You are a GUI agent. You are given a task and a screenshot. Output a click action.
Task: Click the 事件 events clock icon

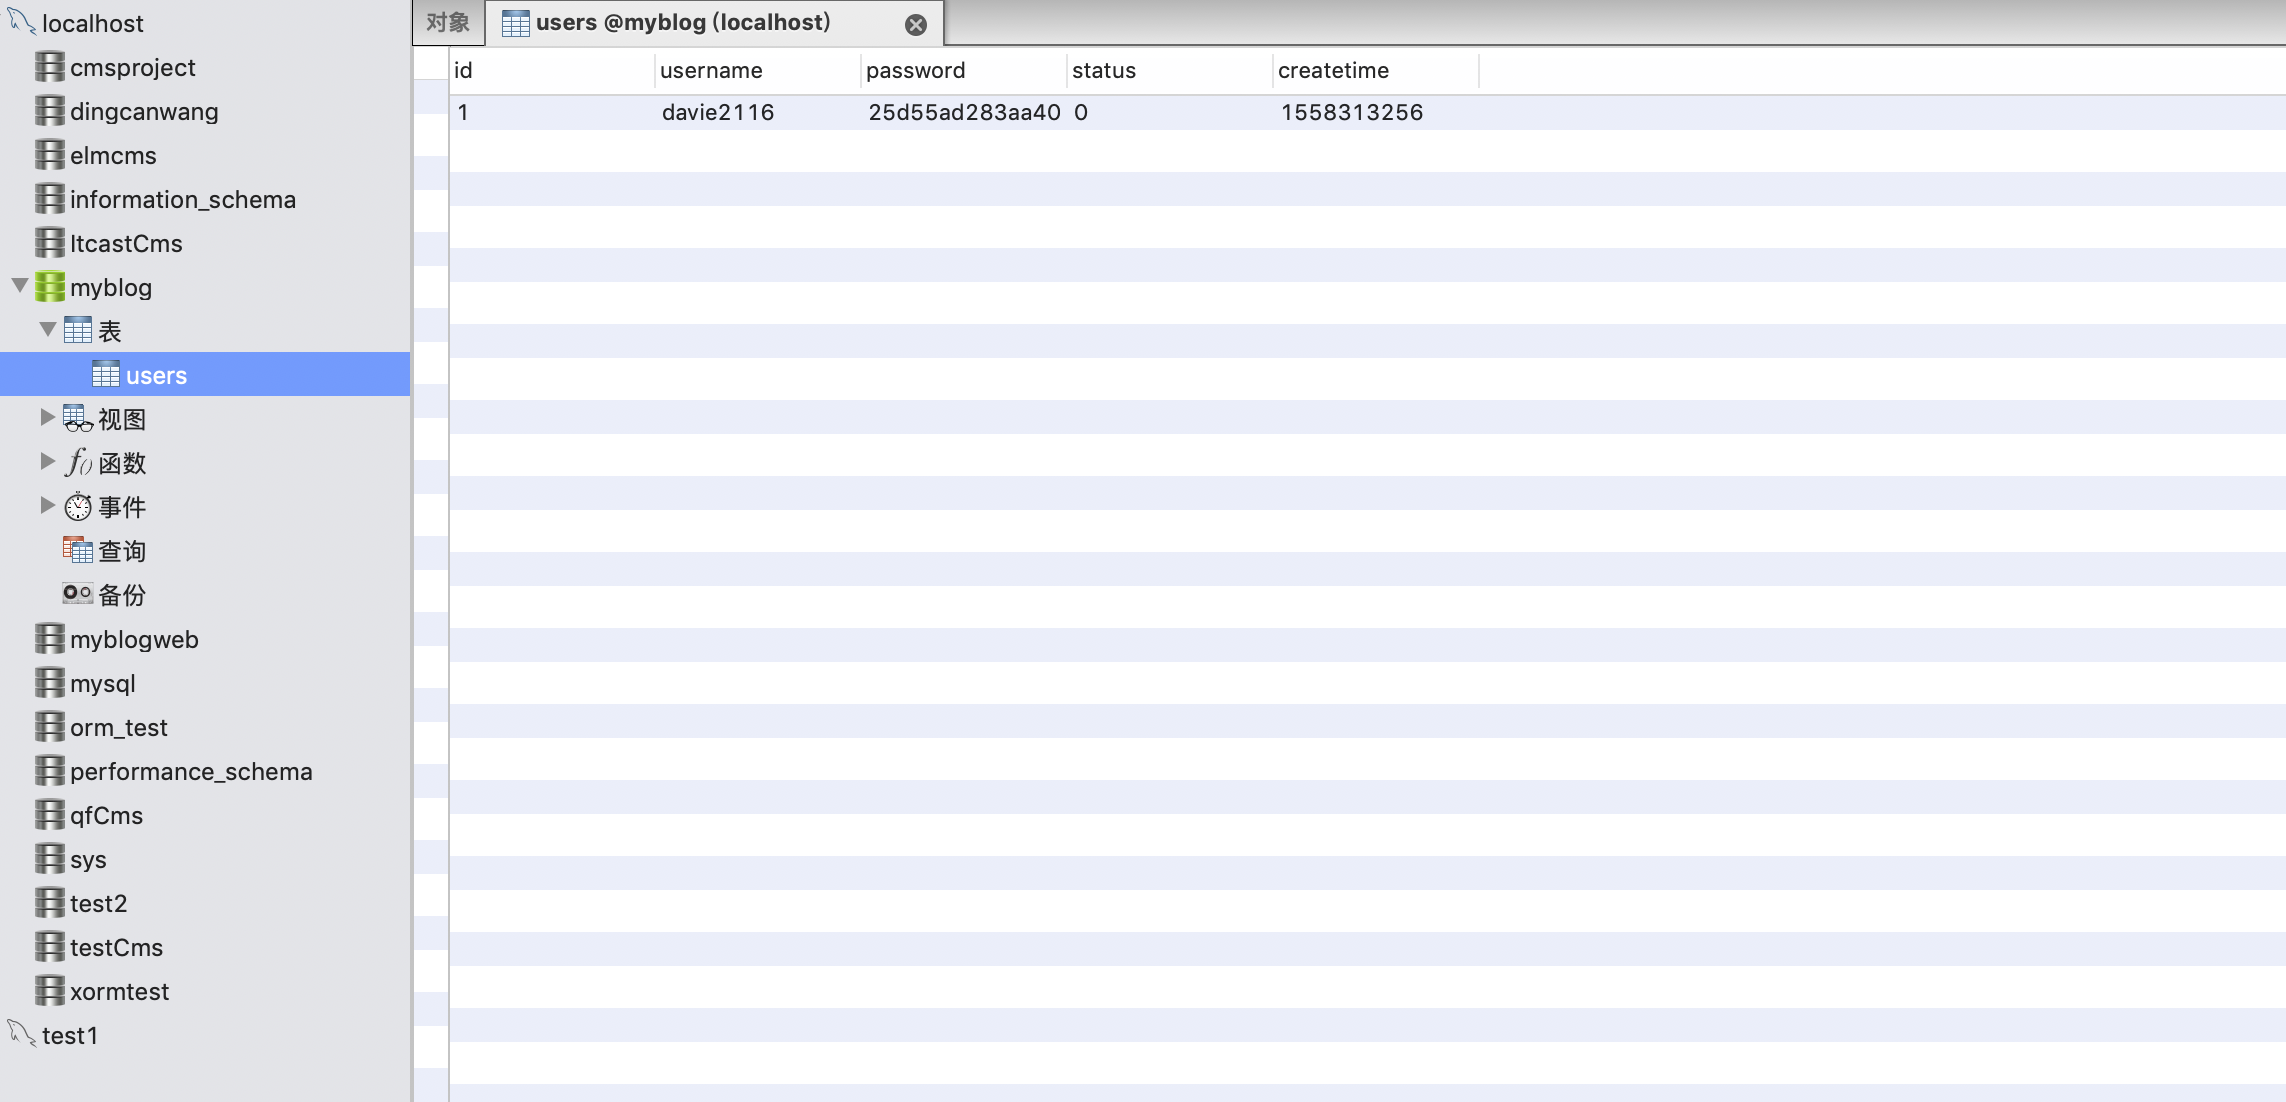78,507
